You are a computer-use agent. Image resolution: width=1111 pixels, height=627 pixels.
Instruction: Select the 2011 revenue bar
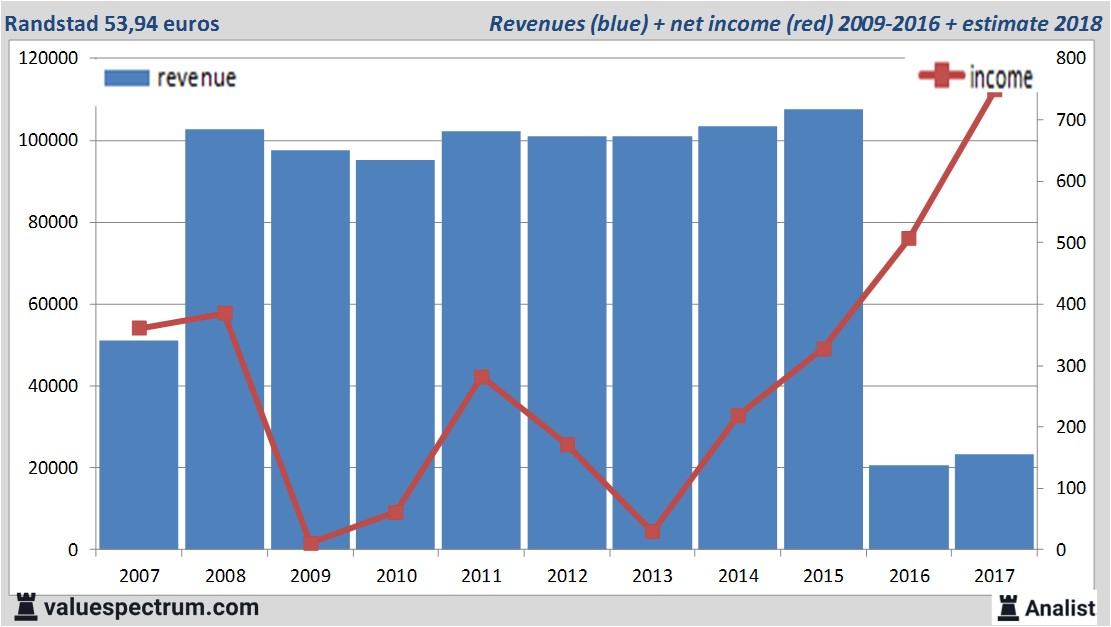[481, 341]
